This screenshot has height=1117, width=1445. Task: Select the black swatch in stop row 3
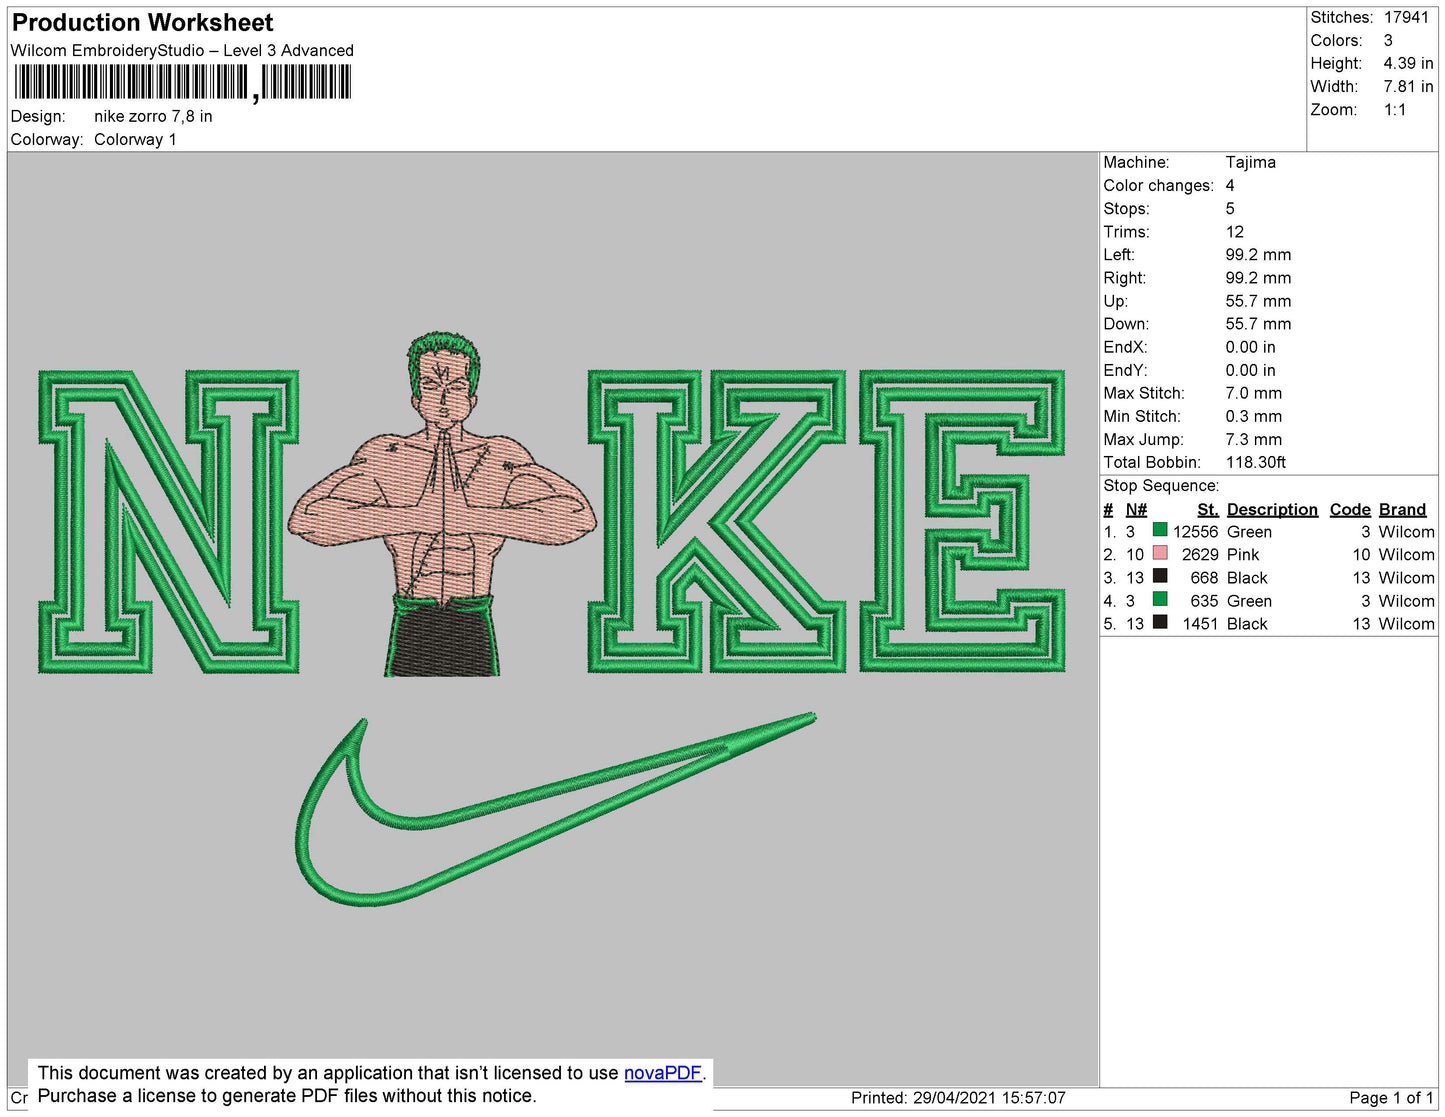tap(1160, 576)
